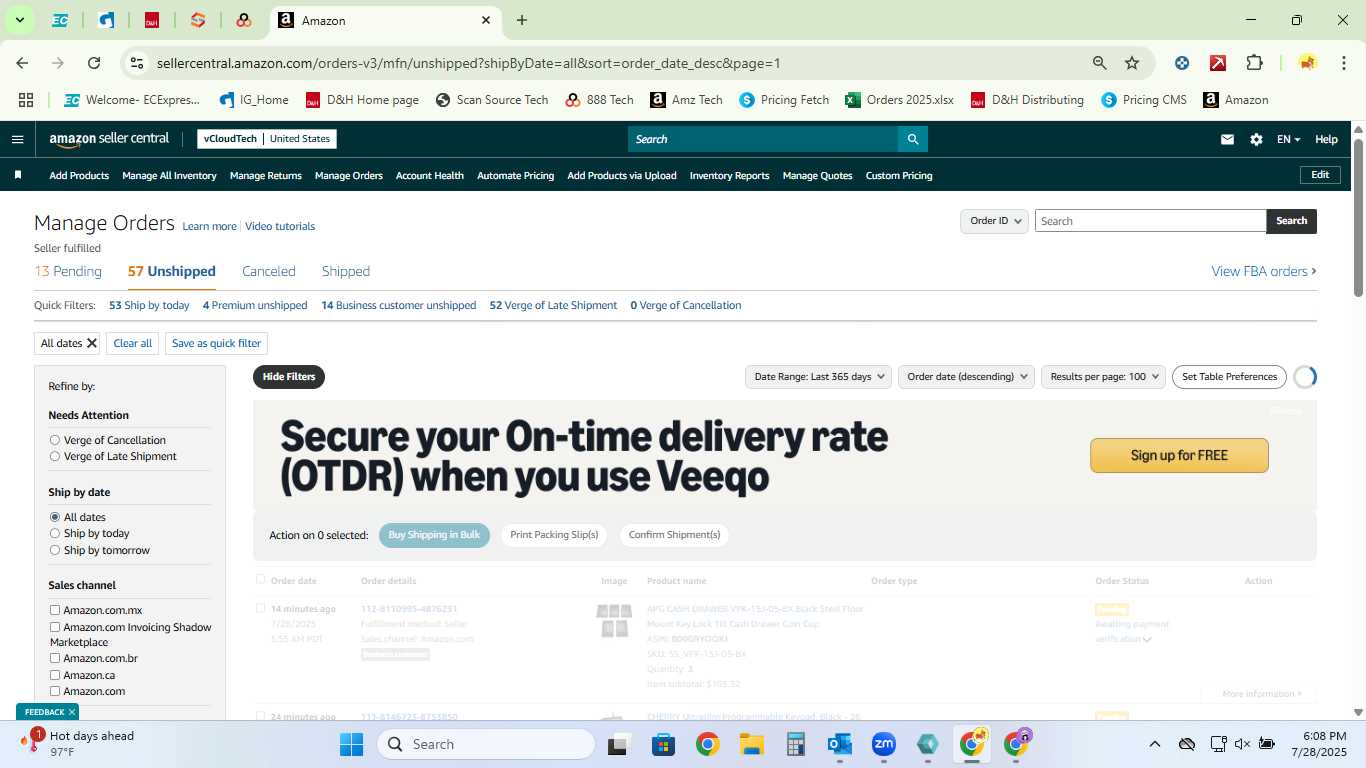Open Inventory Reports menu item
1366x768 pixels.
[x=730, y=175]
